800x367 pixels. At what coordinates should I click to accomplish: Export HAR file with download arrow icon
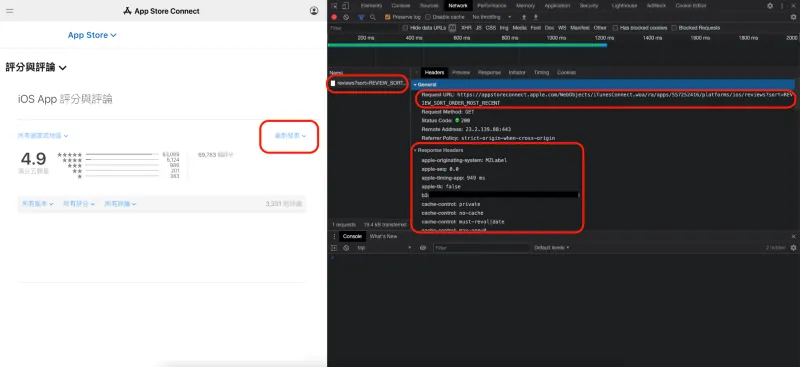pos(536,17)
